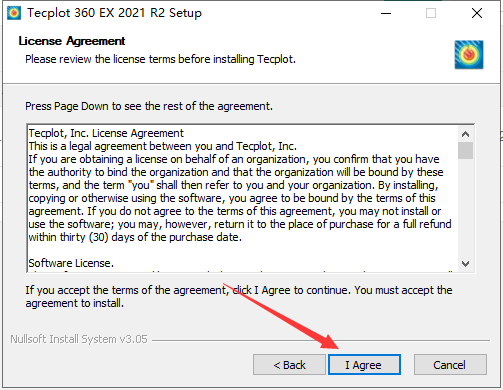The width and height of the screenshot is (503, 390).
Task: Click the Tecplot icon in the title bar
Action: pos(14,13)
